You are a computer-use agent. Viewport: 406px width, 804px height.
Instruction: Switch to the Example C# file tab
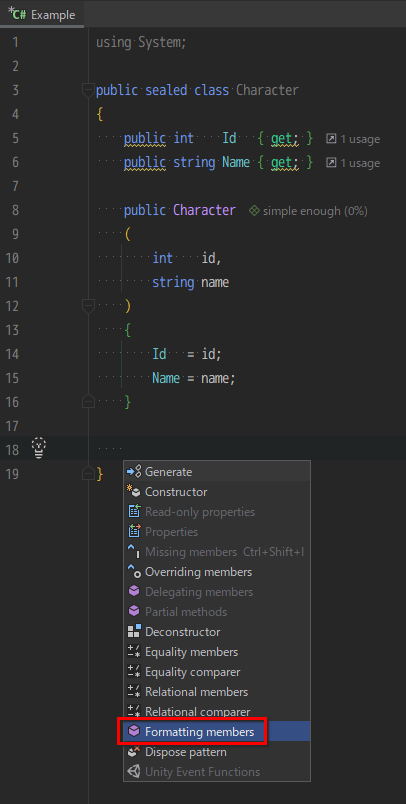(42, 14)
